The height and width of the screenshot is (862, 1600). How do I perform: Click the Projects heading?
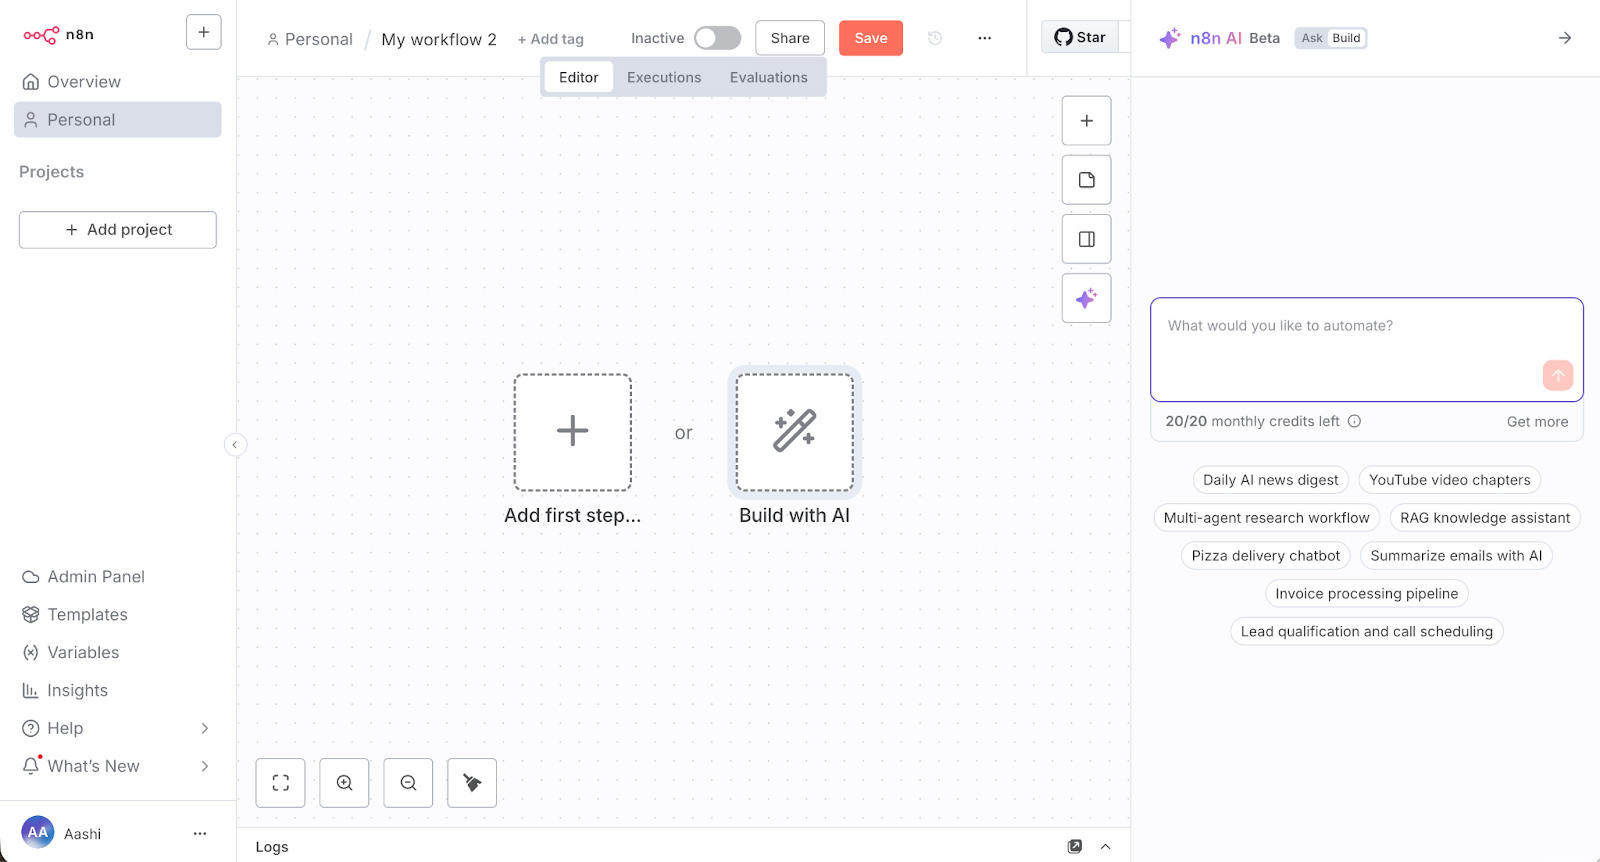(x=52, y=172)
